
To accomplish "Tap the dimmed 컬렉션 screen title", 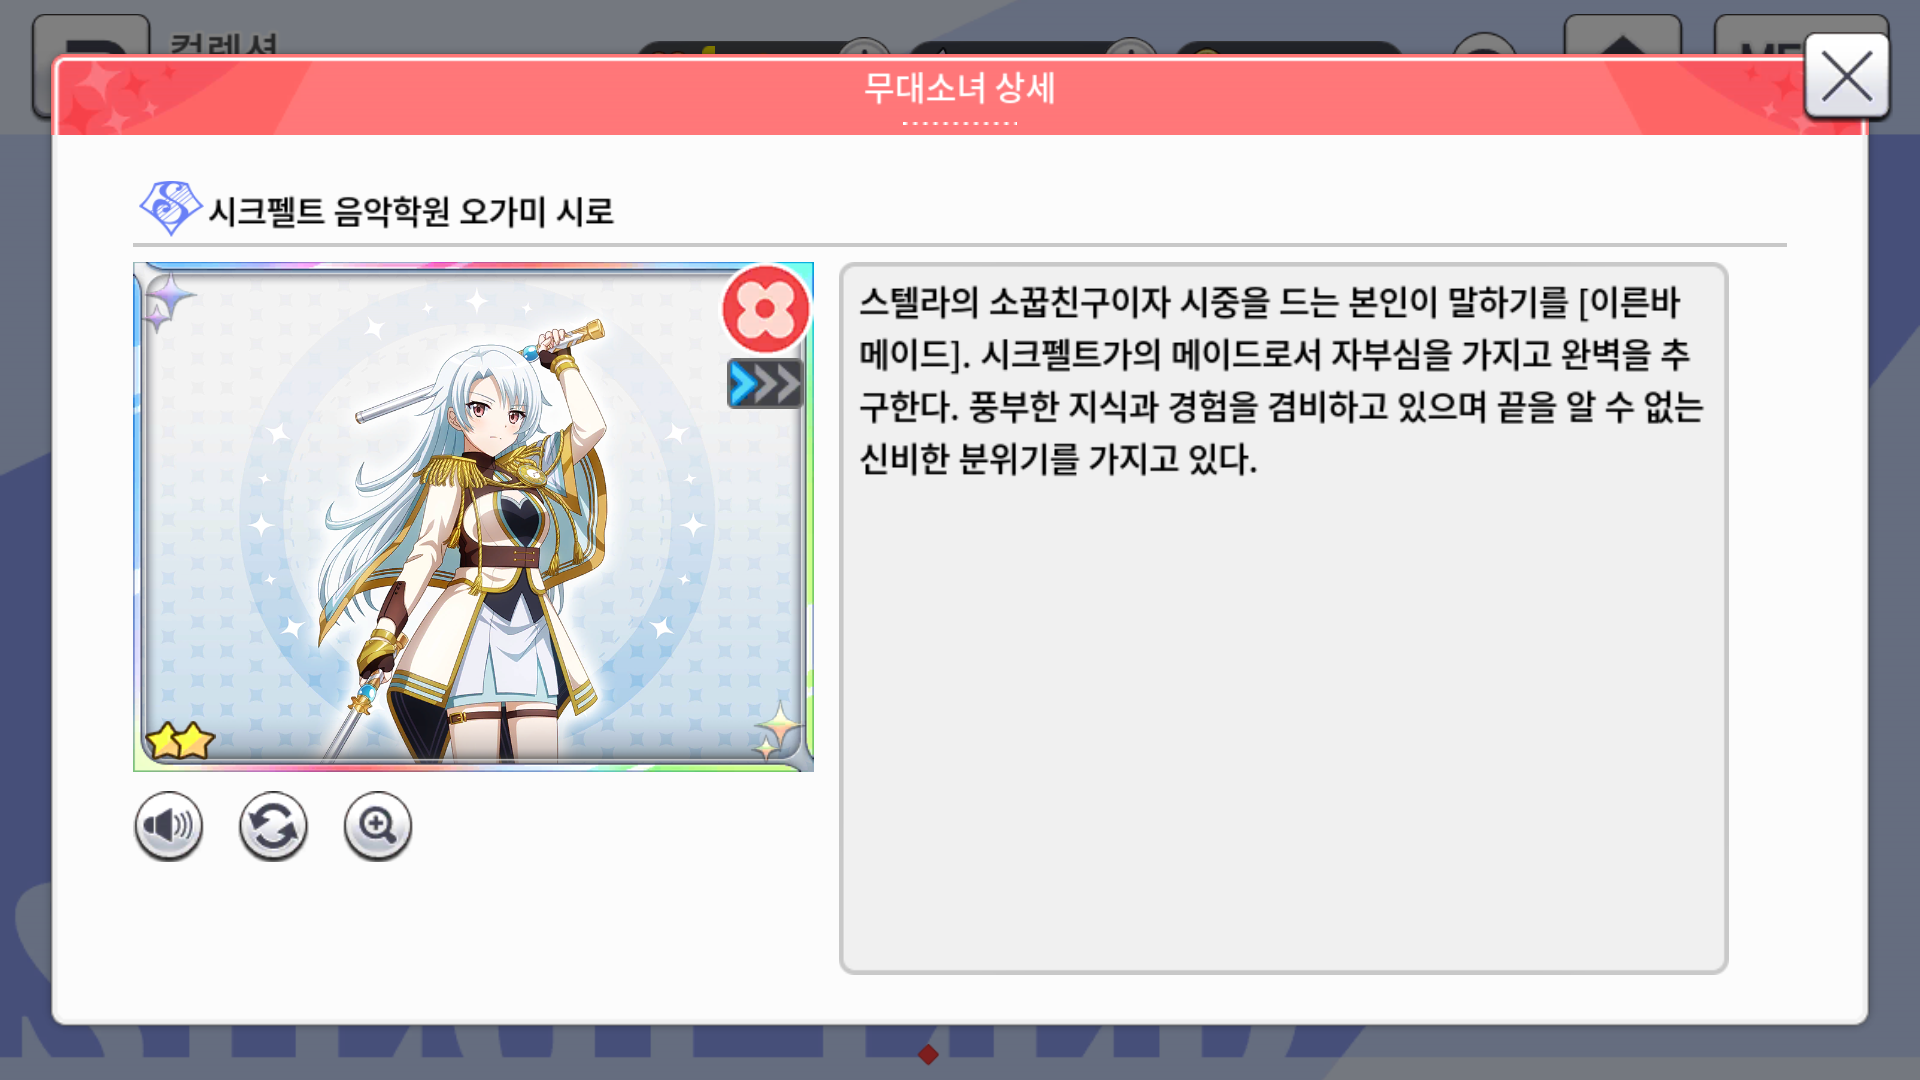I will click(x=223, y=44).
